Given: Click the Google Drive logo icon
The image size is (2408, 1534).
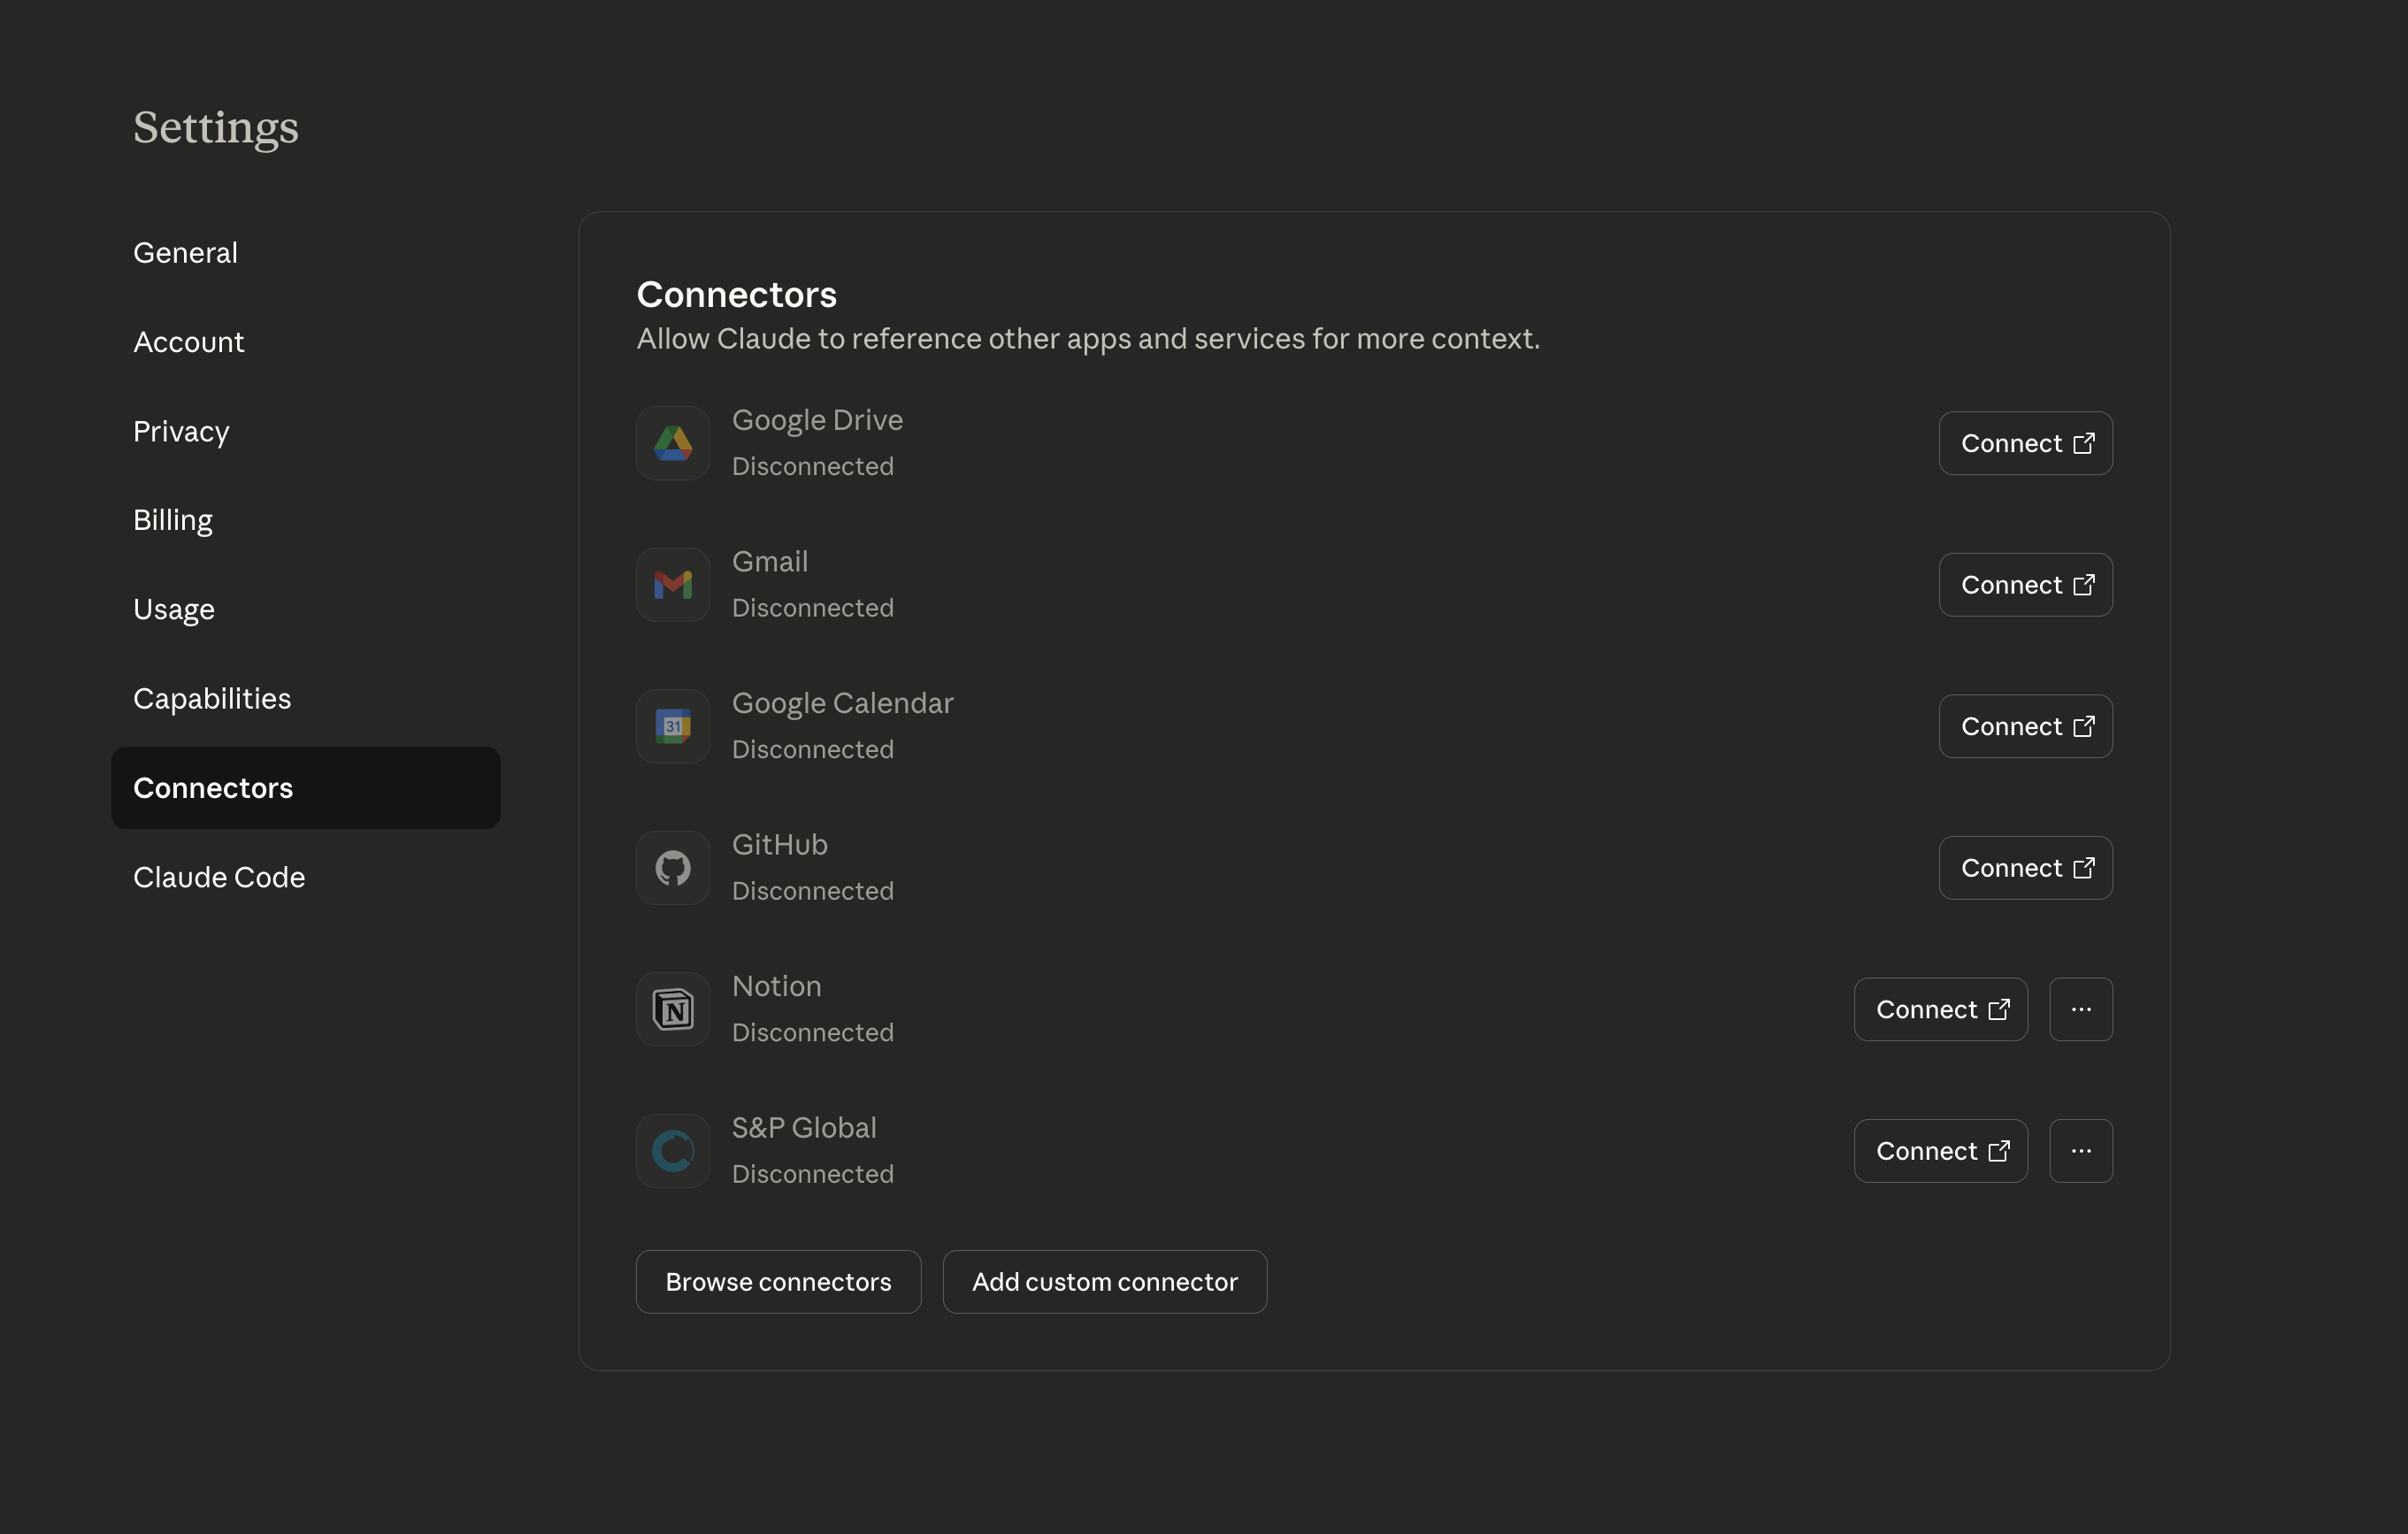Looking at the screenshot, I should pyautogui.click(x=673, y=443).
